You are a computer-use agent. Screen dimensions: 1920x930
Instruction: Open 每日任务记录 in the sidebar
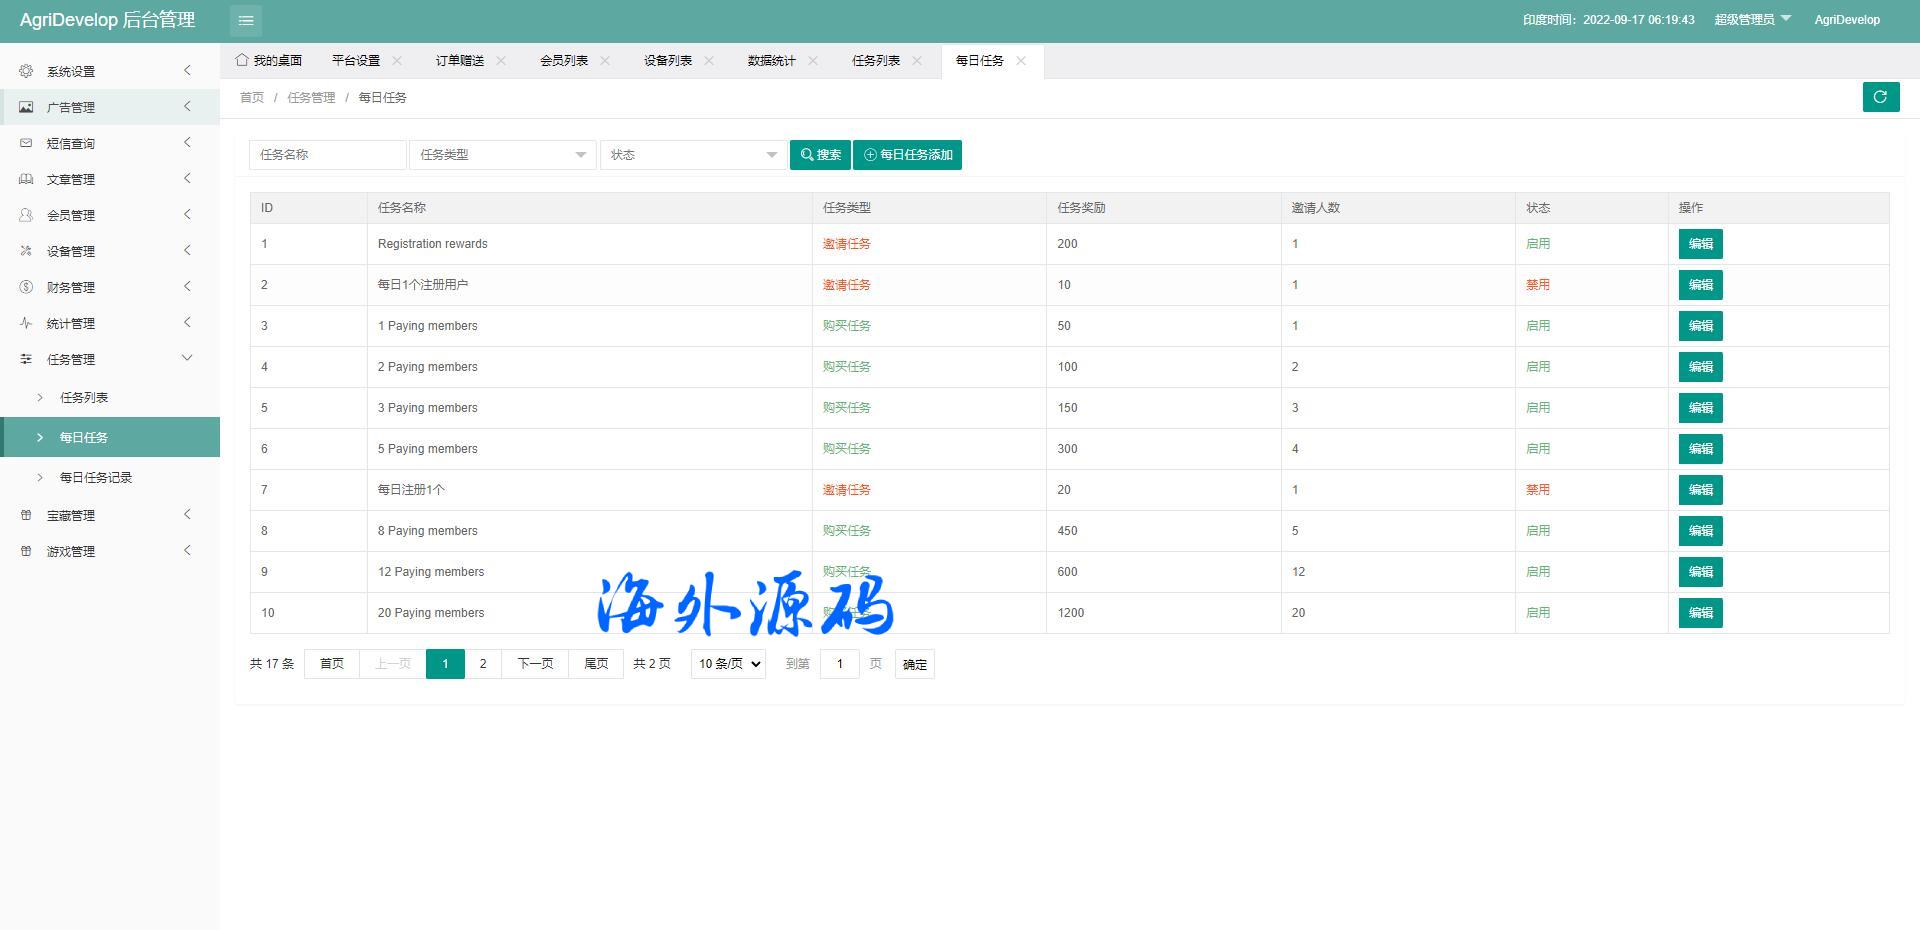click(96, 477)
